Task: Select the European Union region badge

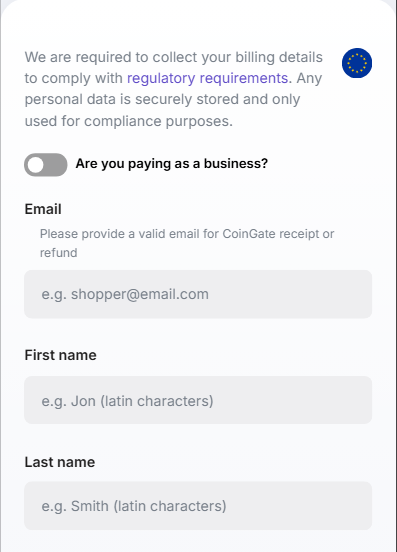Action: pyautogui.click(x=357, y=63)
